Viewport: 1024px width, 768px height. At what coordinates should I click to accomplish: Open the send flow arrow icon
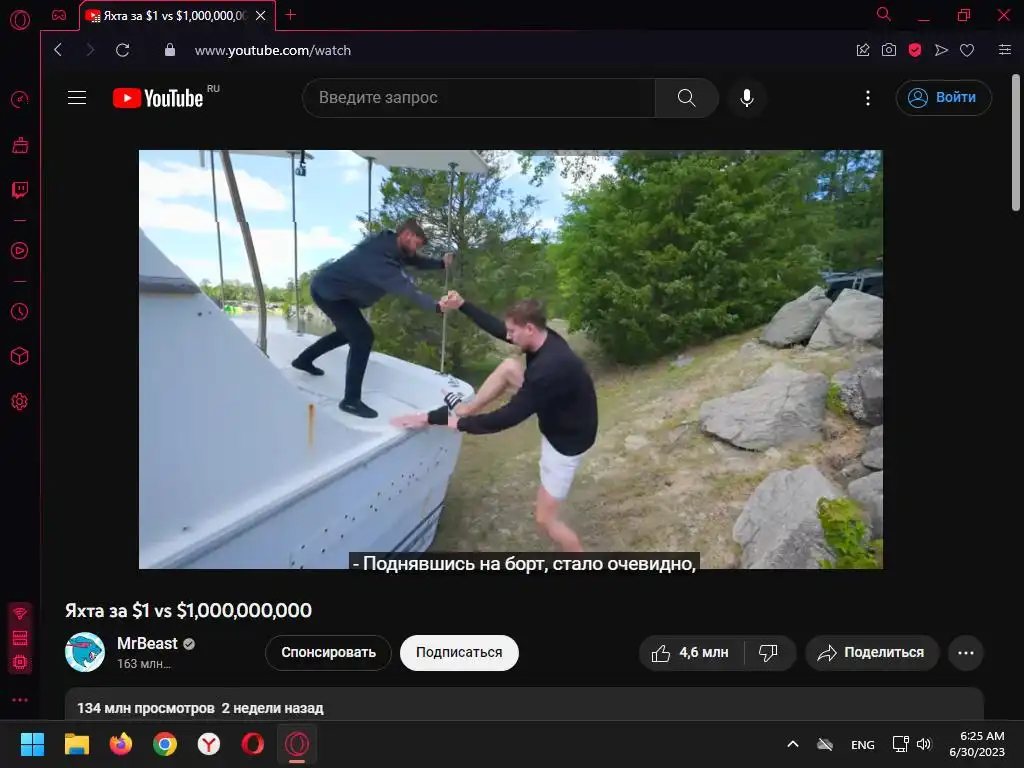click(941, 50)
